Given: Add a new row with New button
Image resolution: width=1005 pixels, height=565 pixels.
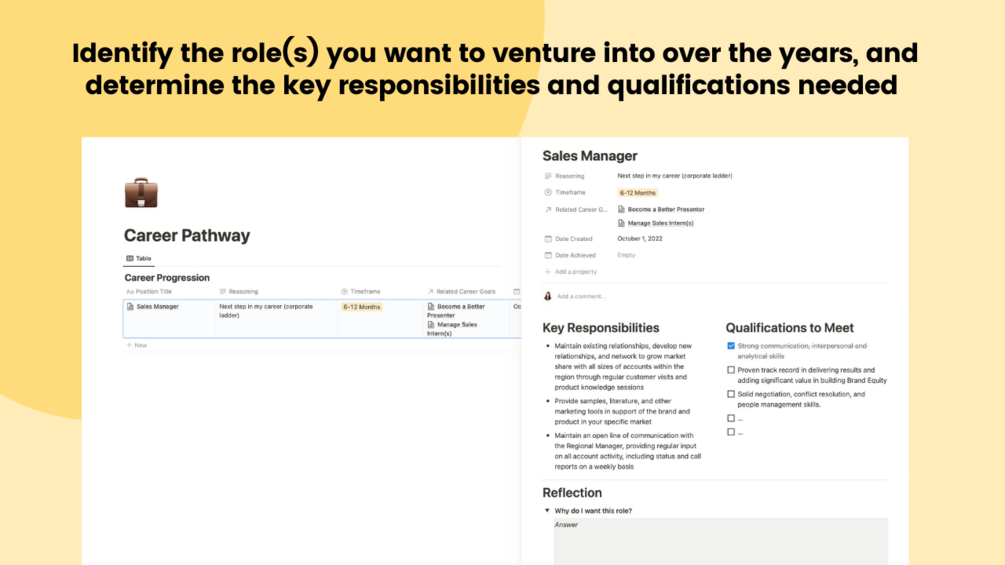Looking at the screenshot, I should pos(136,345).
